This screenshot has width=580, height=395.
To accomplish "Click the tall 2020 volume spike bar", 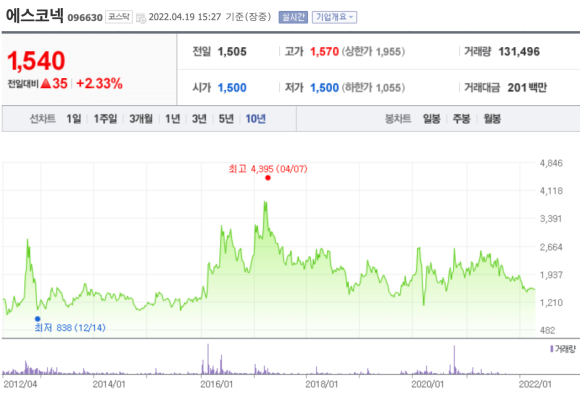I will click(x=454, y=360).
